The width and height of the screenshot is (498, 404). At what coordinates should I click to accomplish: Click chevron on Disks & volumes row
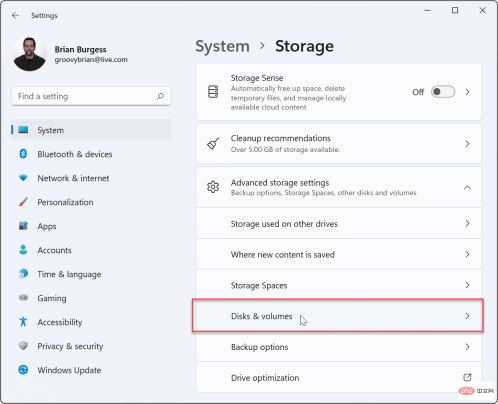coord(467,316)
